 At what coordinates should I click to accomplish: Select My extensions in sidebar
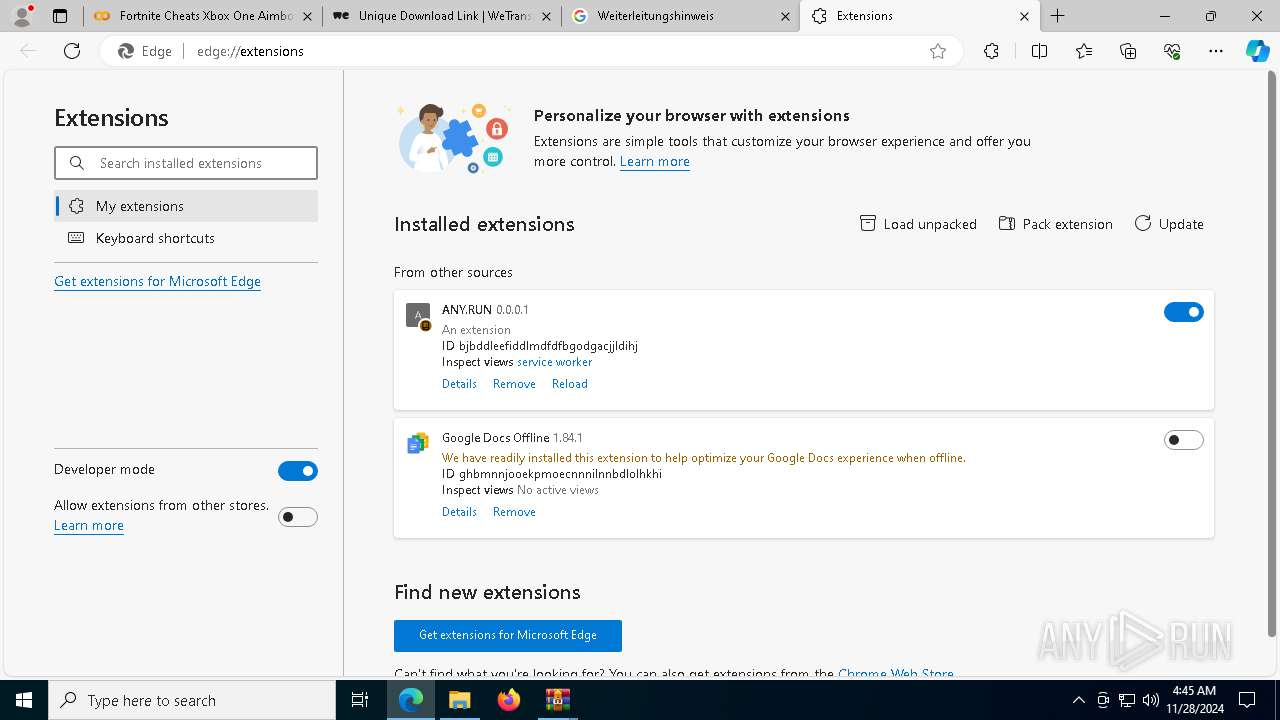[x=186, y=206]
